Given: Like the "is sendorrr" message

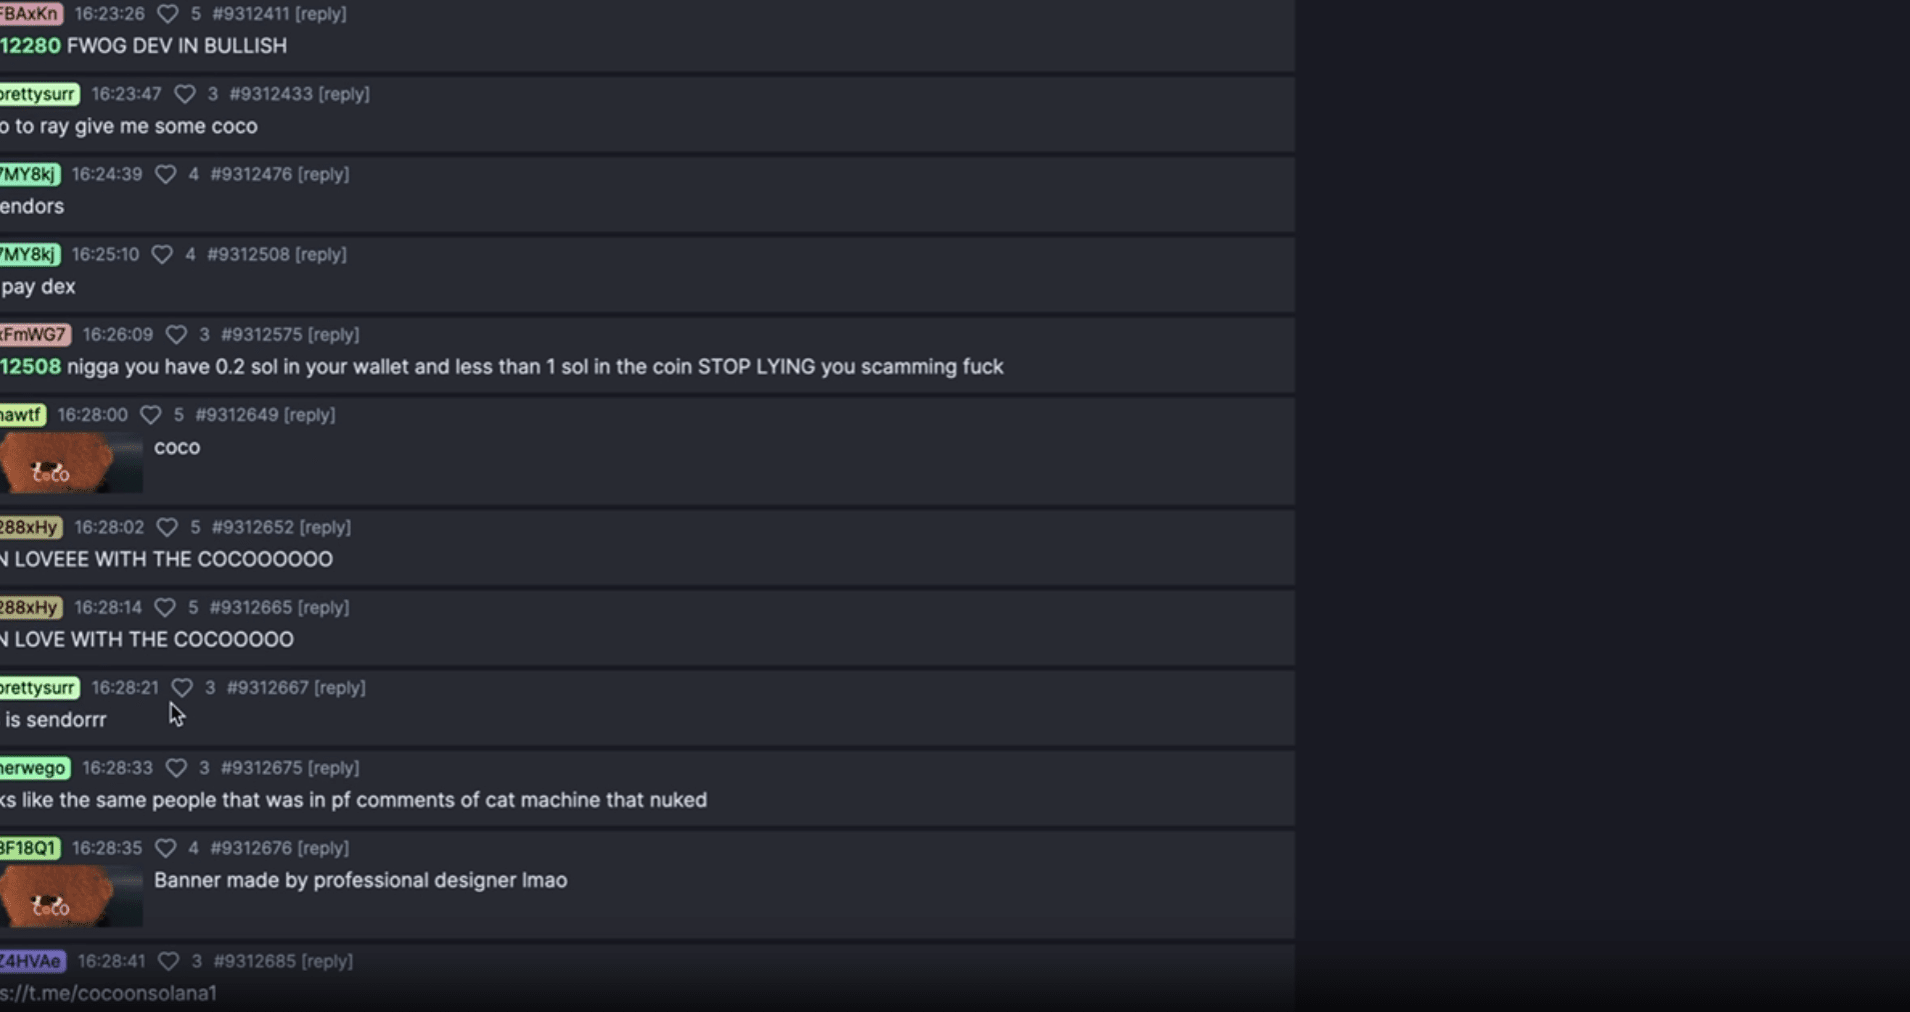Looking at the screenshot, I should 182,687.
